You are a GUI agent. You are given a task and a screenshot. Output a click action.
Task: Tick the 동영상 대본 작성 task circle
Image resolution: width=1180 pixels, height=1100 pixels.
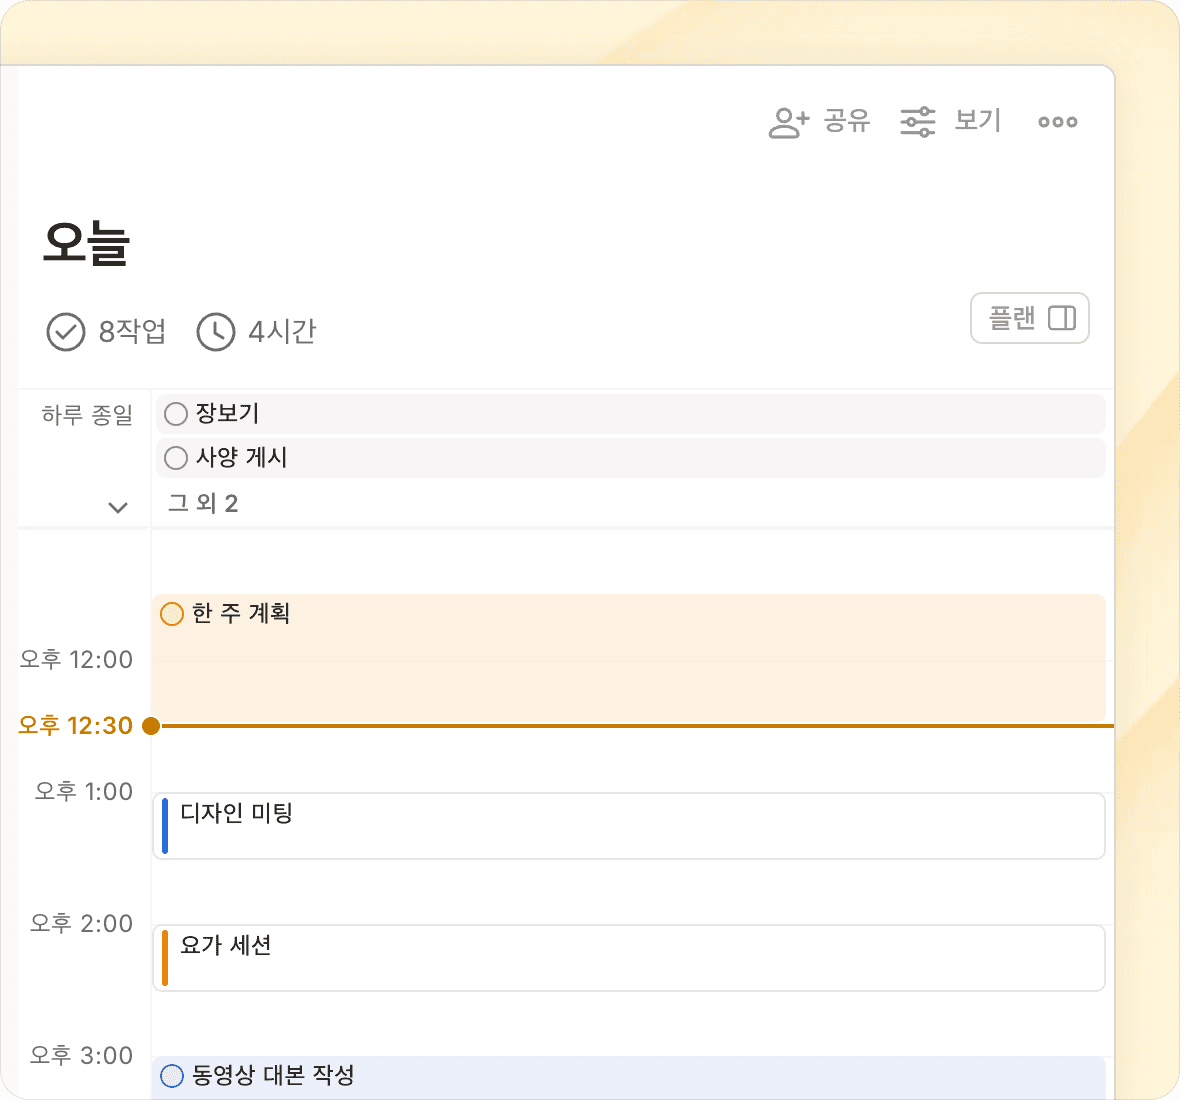(x=172, y=1076)
